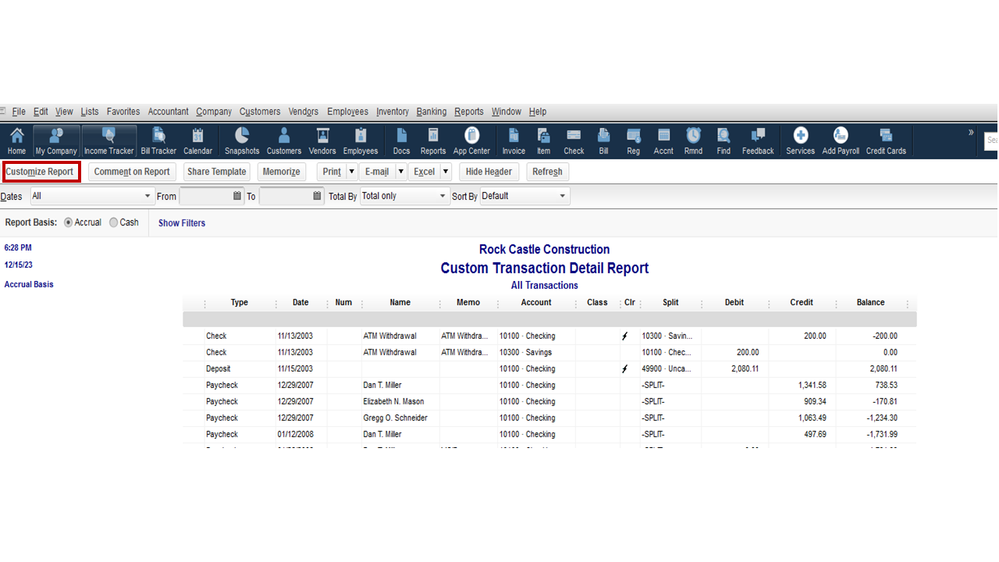
Task: Open the Reports menu
Action: click(x=469, y=112)
